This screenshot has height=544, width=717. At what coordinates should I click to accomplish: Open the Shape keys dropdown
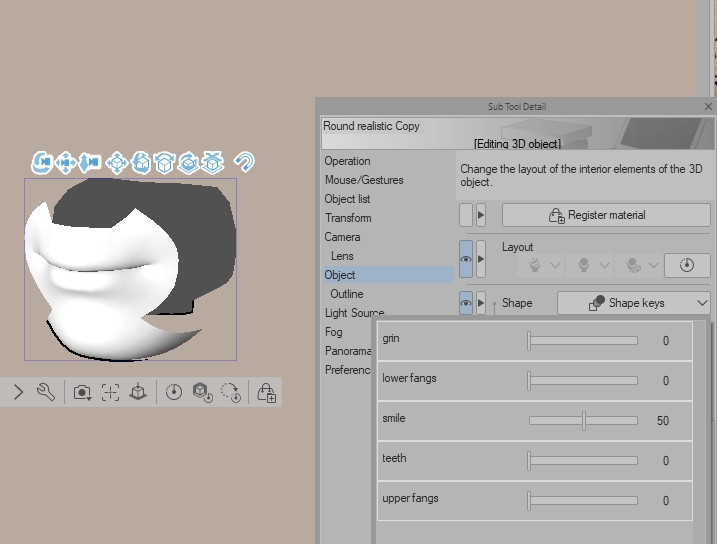click(x=634, y=303)
